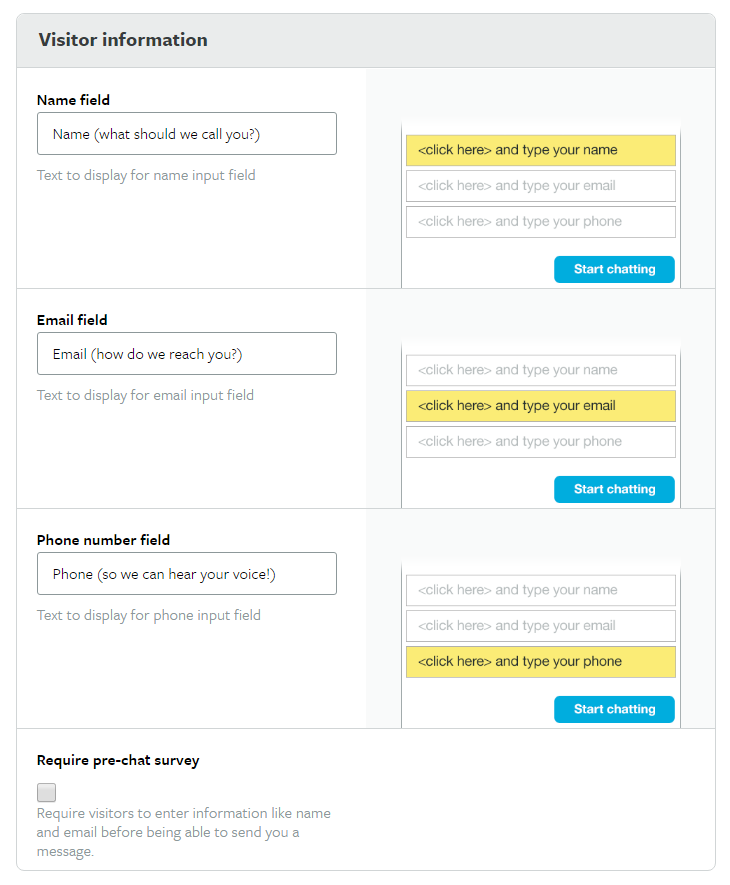Click the Phone number field label
Viewport: 730px width, 885px height.
[103, 540]
